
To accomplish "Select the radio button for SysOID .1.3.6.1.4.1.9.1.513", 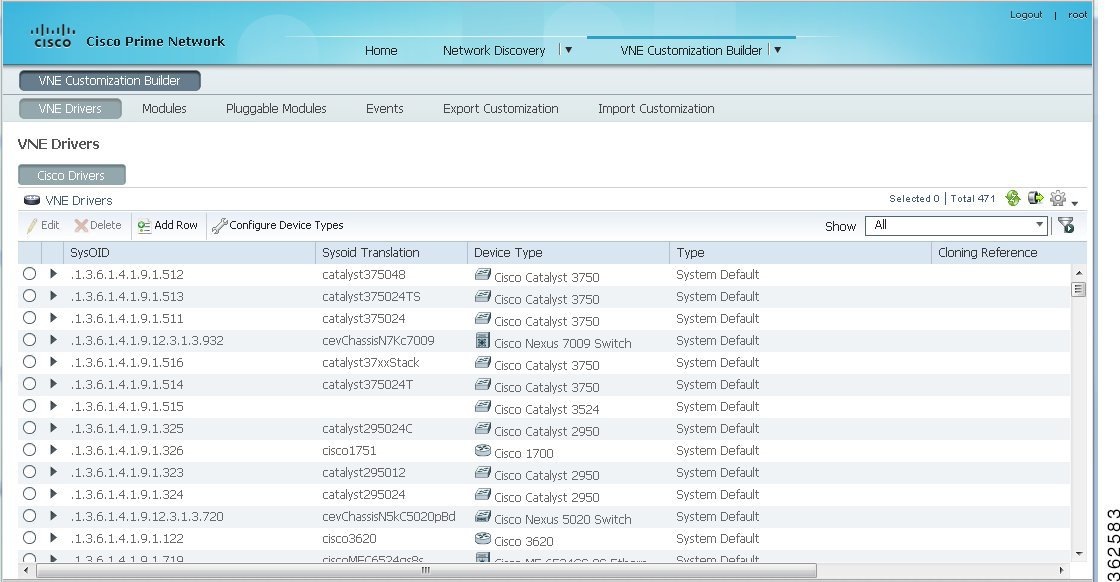I will click(29, 296).
